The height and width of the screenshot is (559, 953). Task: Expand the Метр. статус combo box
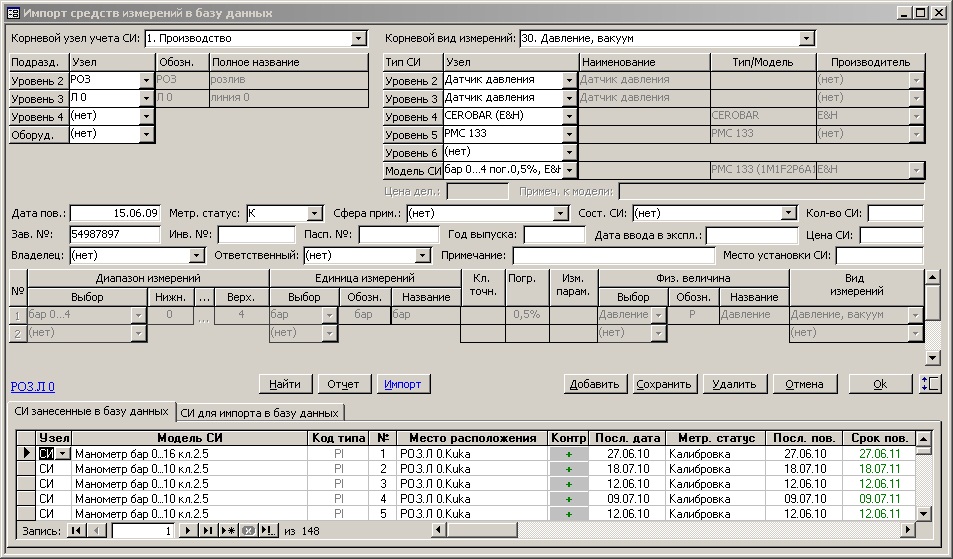(x=312, y=213)
